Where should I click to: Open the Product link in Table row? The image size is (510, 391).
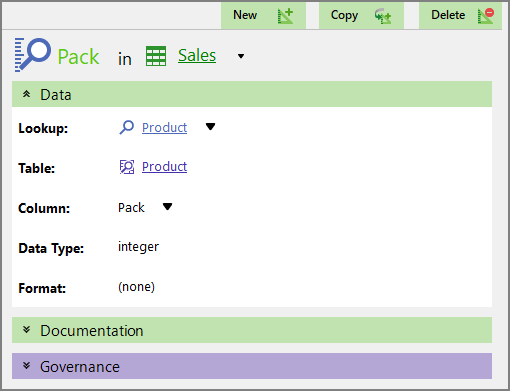[x=164, y=167]
